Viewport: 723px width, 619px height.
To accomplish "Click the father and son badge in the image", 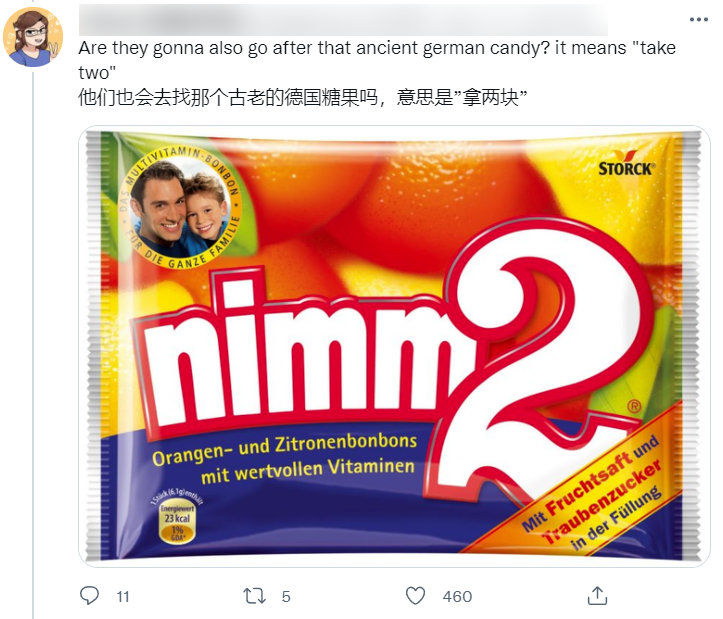I will point(180,208).
